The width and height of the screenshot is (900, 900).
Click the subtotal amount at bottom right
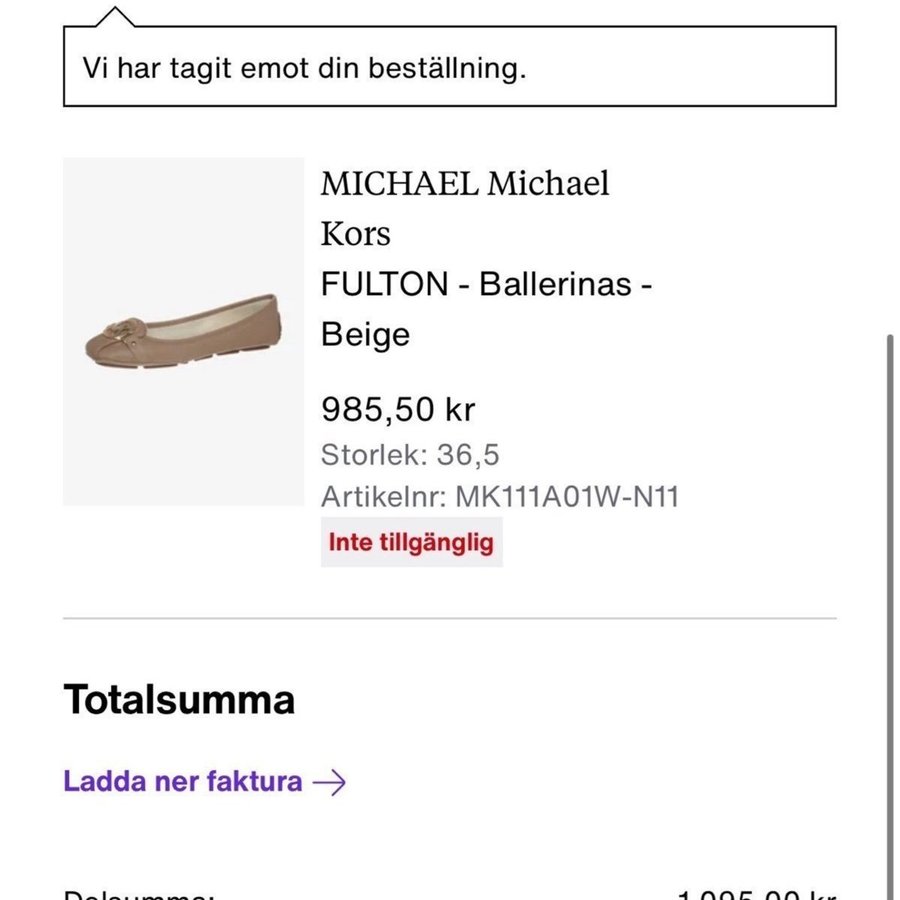point(757,893)
